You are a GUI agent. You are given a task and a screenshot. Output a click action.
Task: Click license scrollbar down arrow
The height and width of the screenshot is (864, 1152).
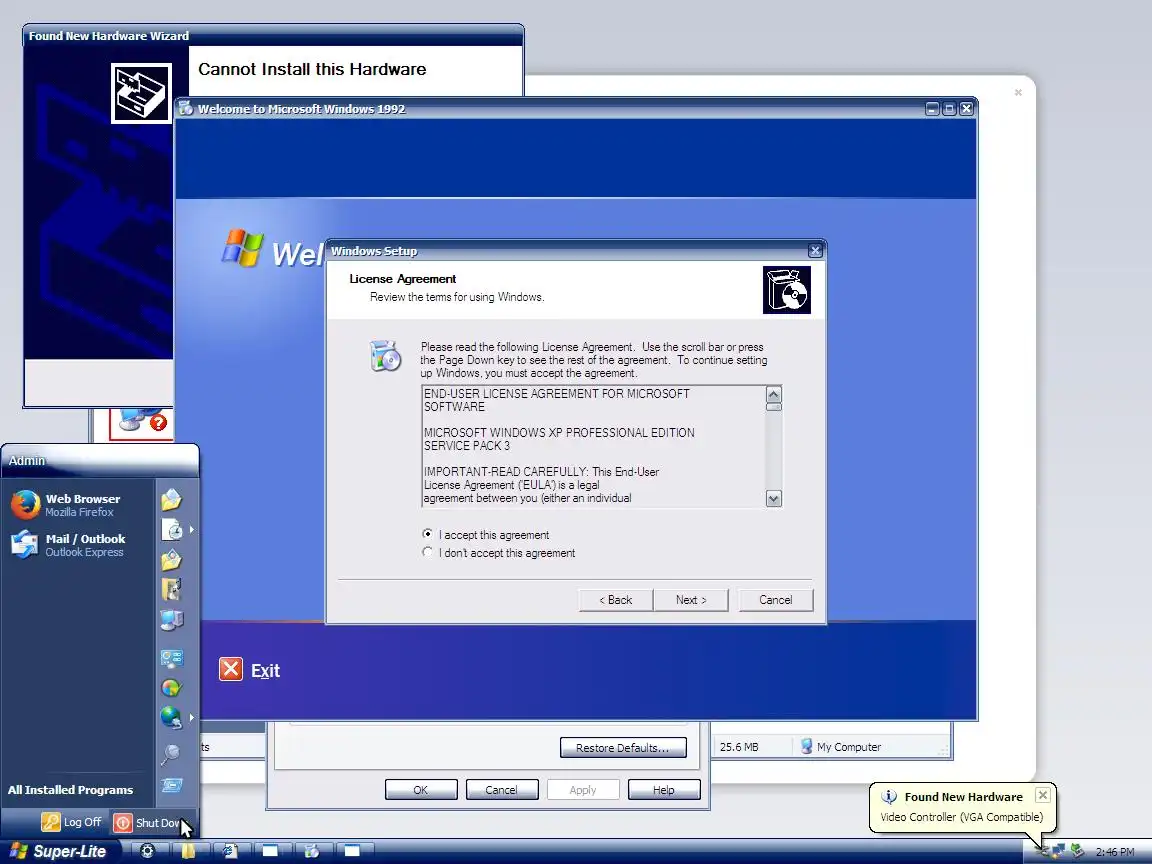pos(773,499)
